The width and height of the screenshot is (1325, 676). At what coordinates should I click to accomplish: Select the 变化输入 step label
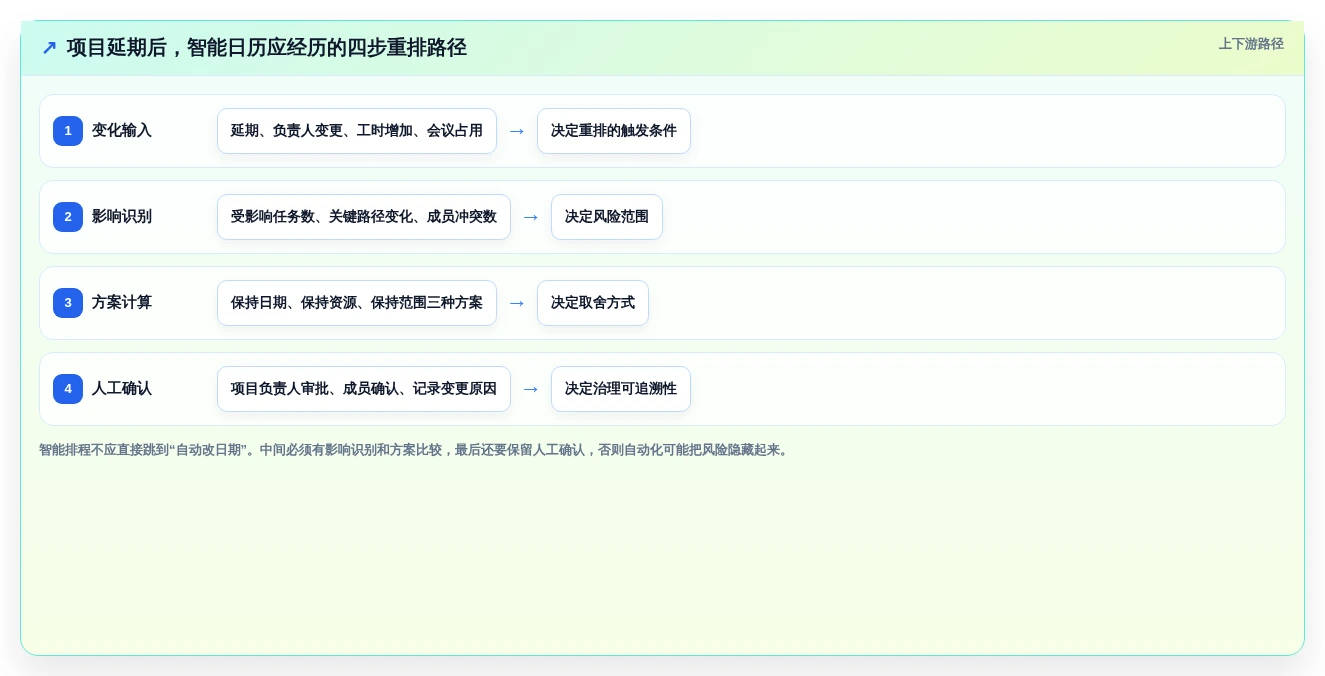122,131
